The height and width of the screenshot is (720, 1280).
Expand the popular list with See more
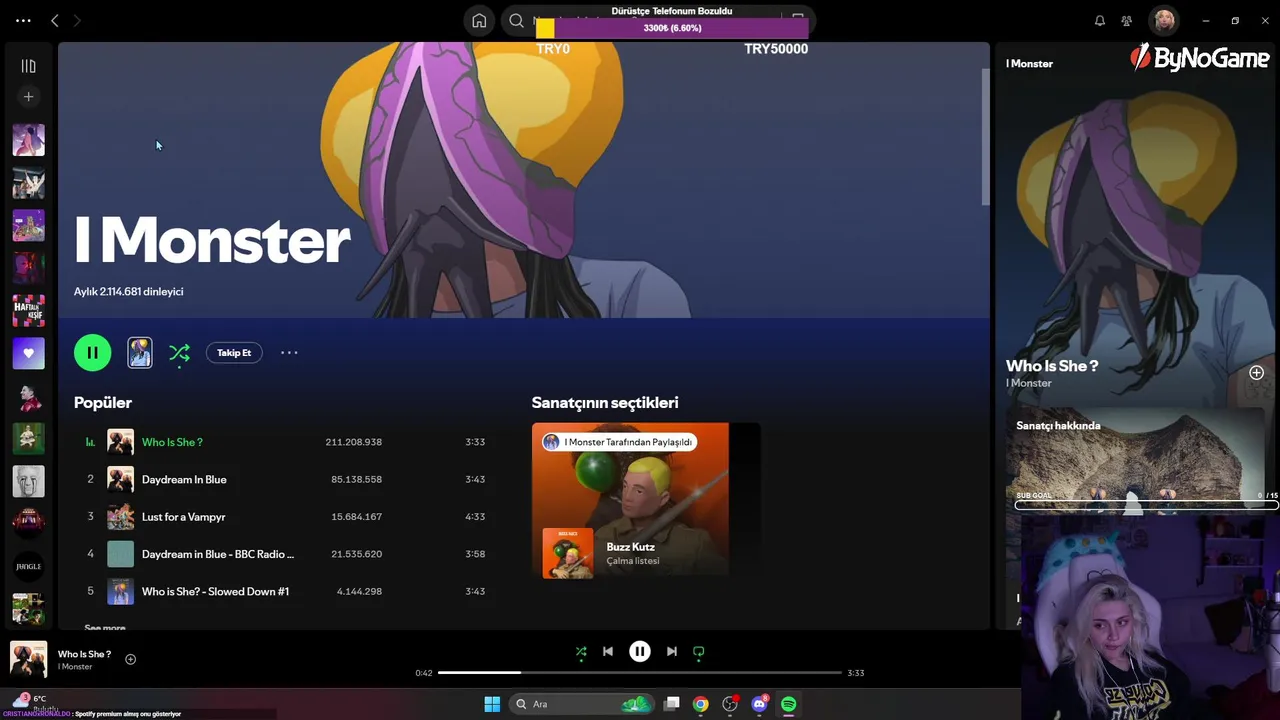105,627
